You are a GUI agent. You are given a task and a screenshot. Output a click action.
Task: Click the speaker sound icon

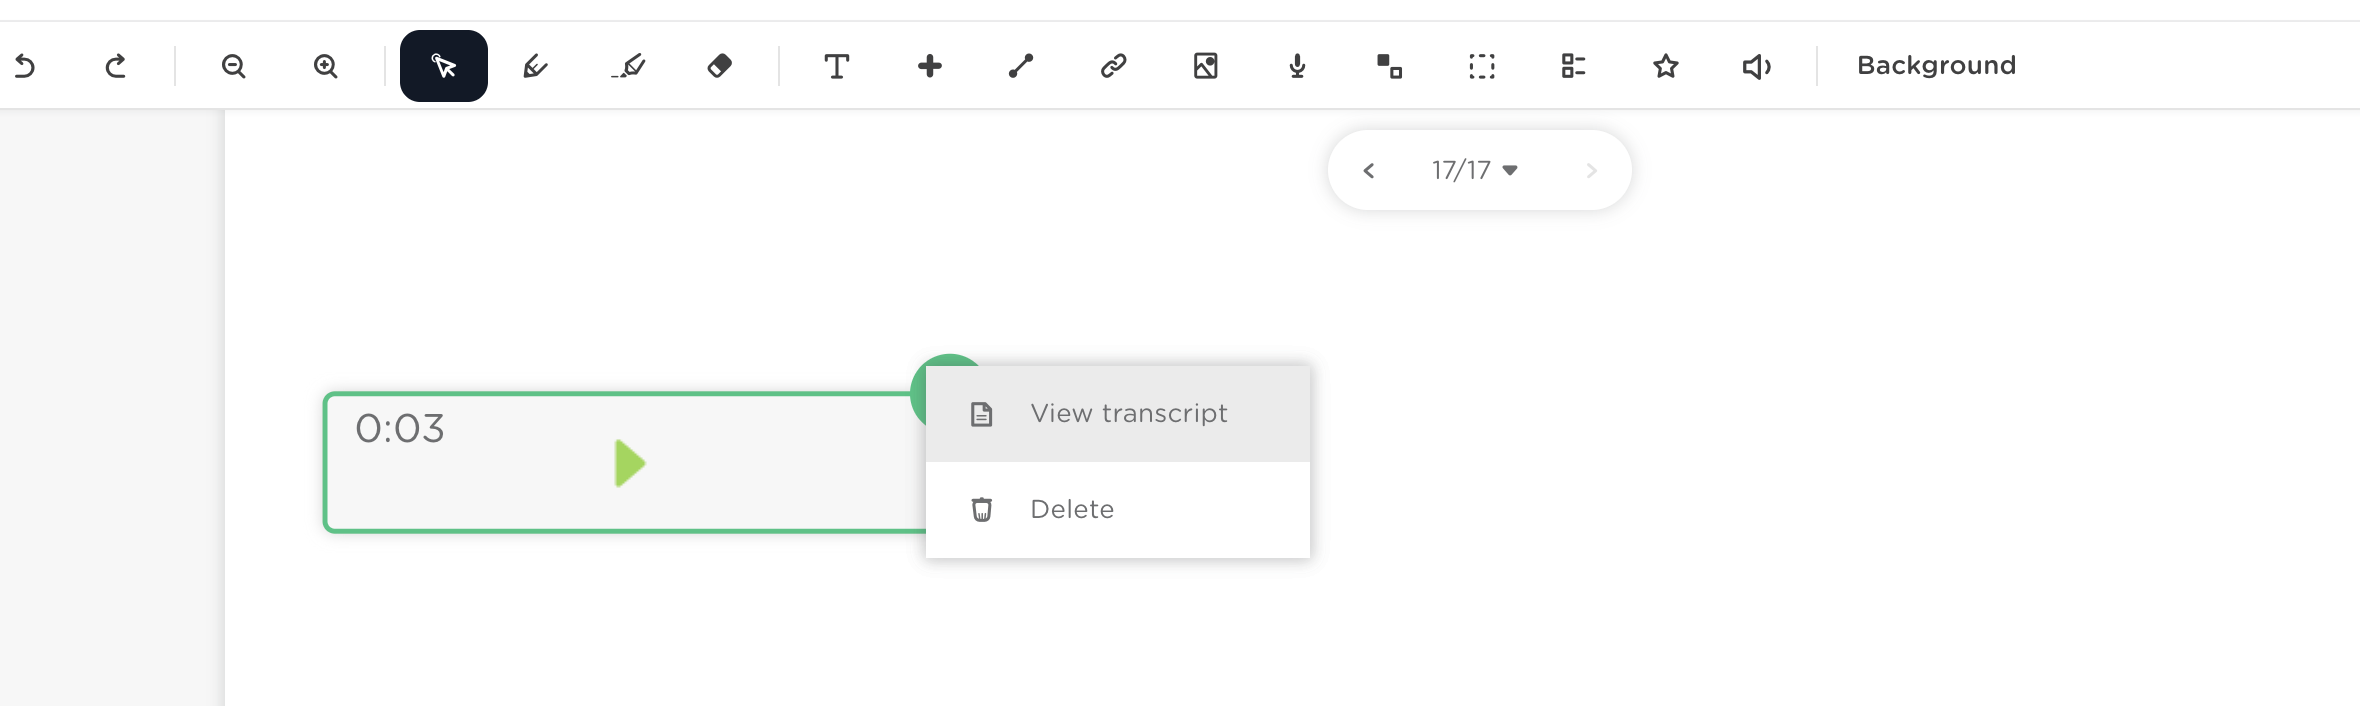1757,66
